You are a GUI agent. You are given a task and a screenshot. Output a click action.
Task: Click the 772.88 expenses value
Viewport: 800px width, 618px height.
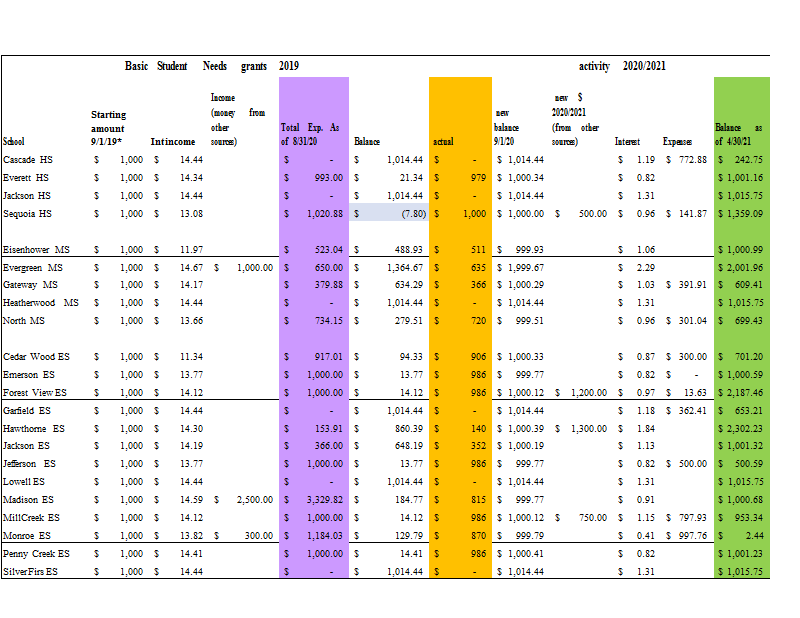click(693, 160)
